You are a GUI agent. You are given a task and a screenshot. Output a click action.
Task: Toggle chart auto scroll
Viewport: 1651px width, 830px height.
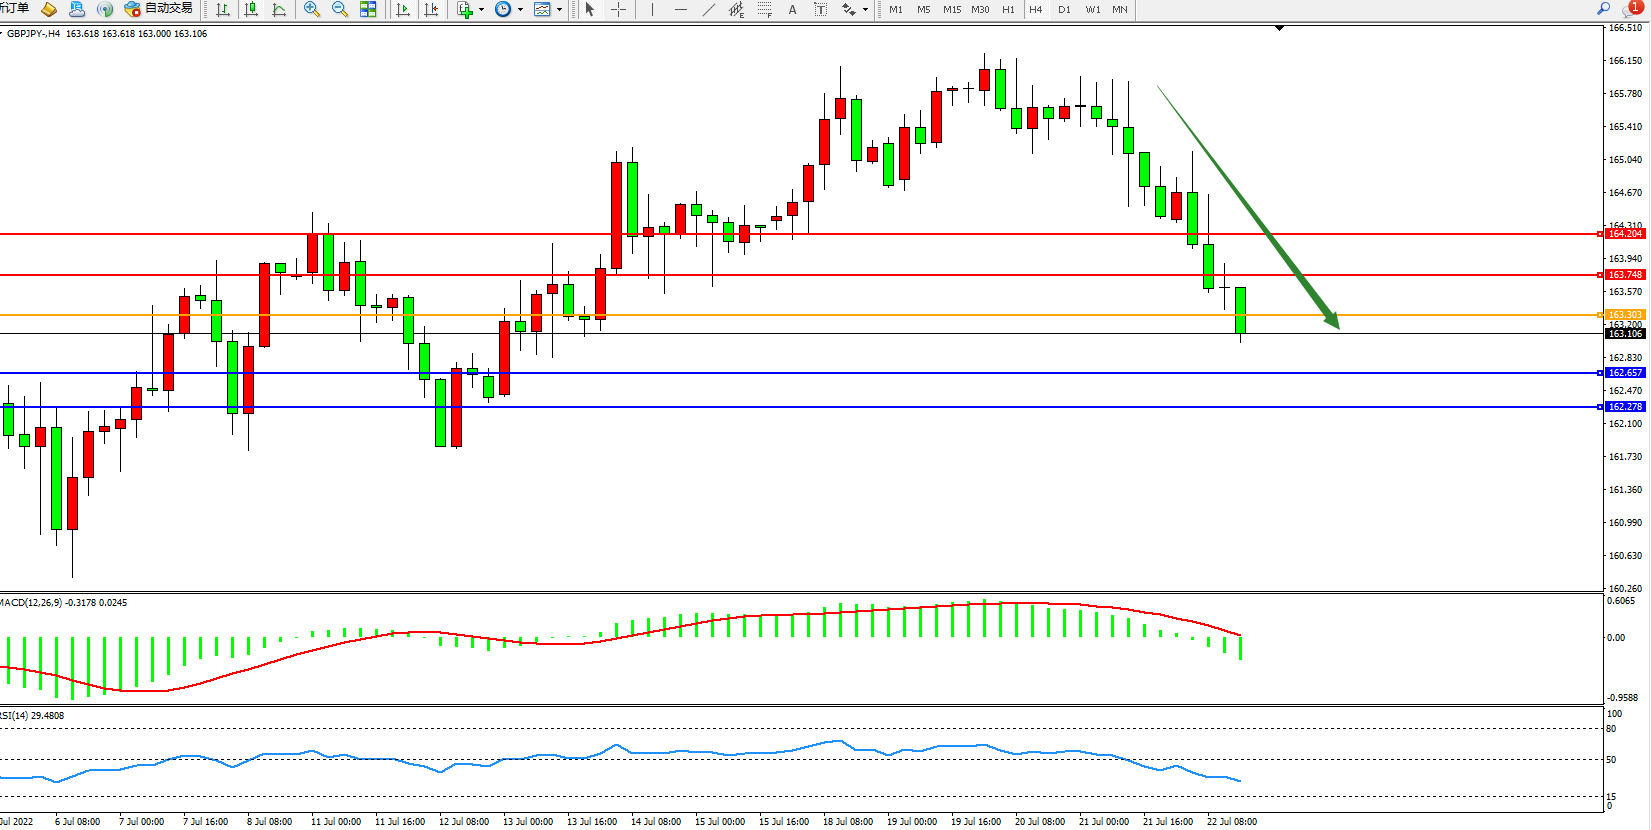(403, 9)
